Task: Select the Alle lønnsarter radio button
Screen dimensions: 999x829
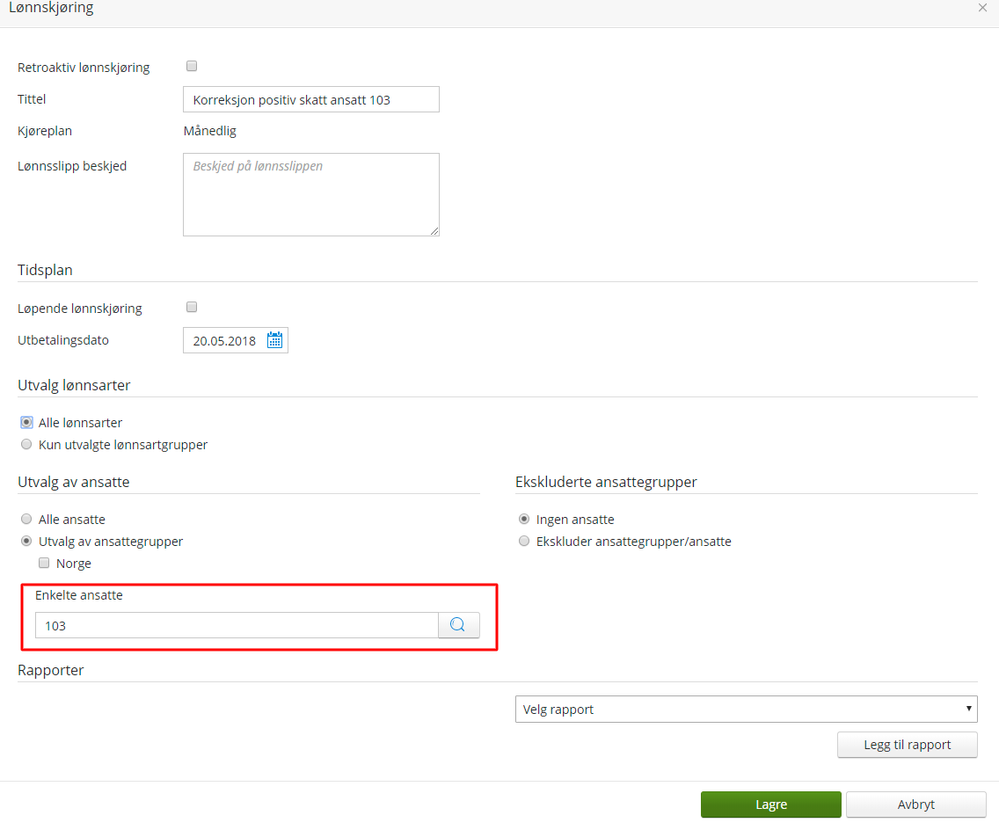Action: pyautogui.click(x=27, y=422)
